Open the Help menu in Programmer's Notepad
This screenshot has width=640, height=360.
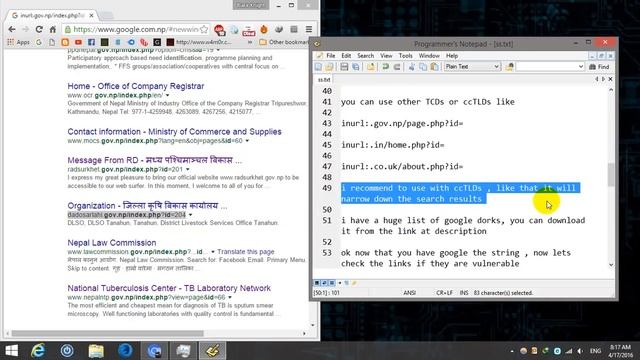coord(452,56)
